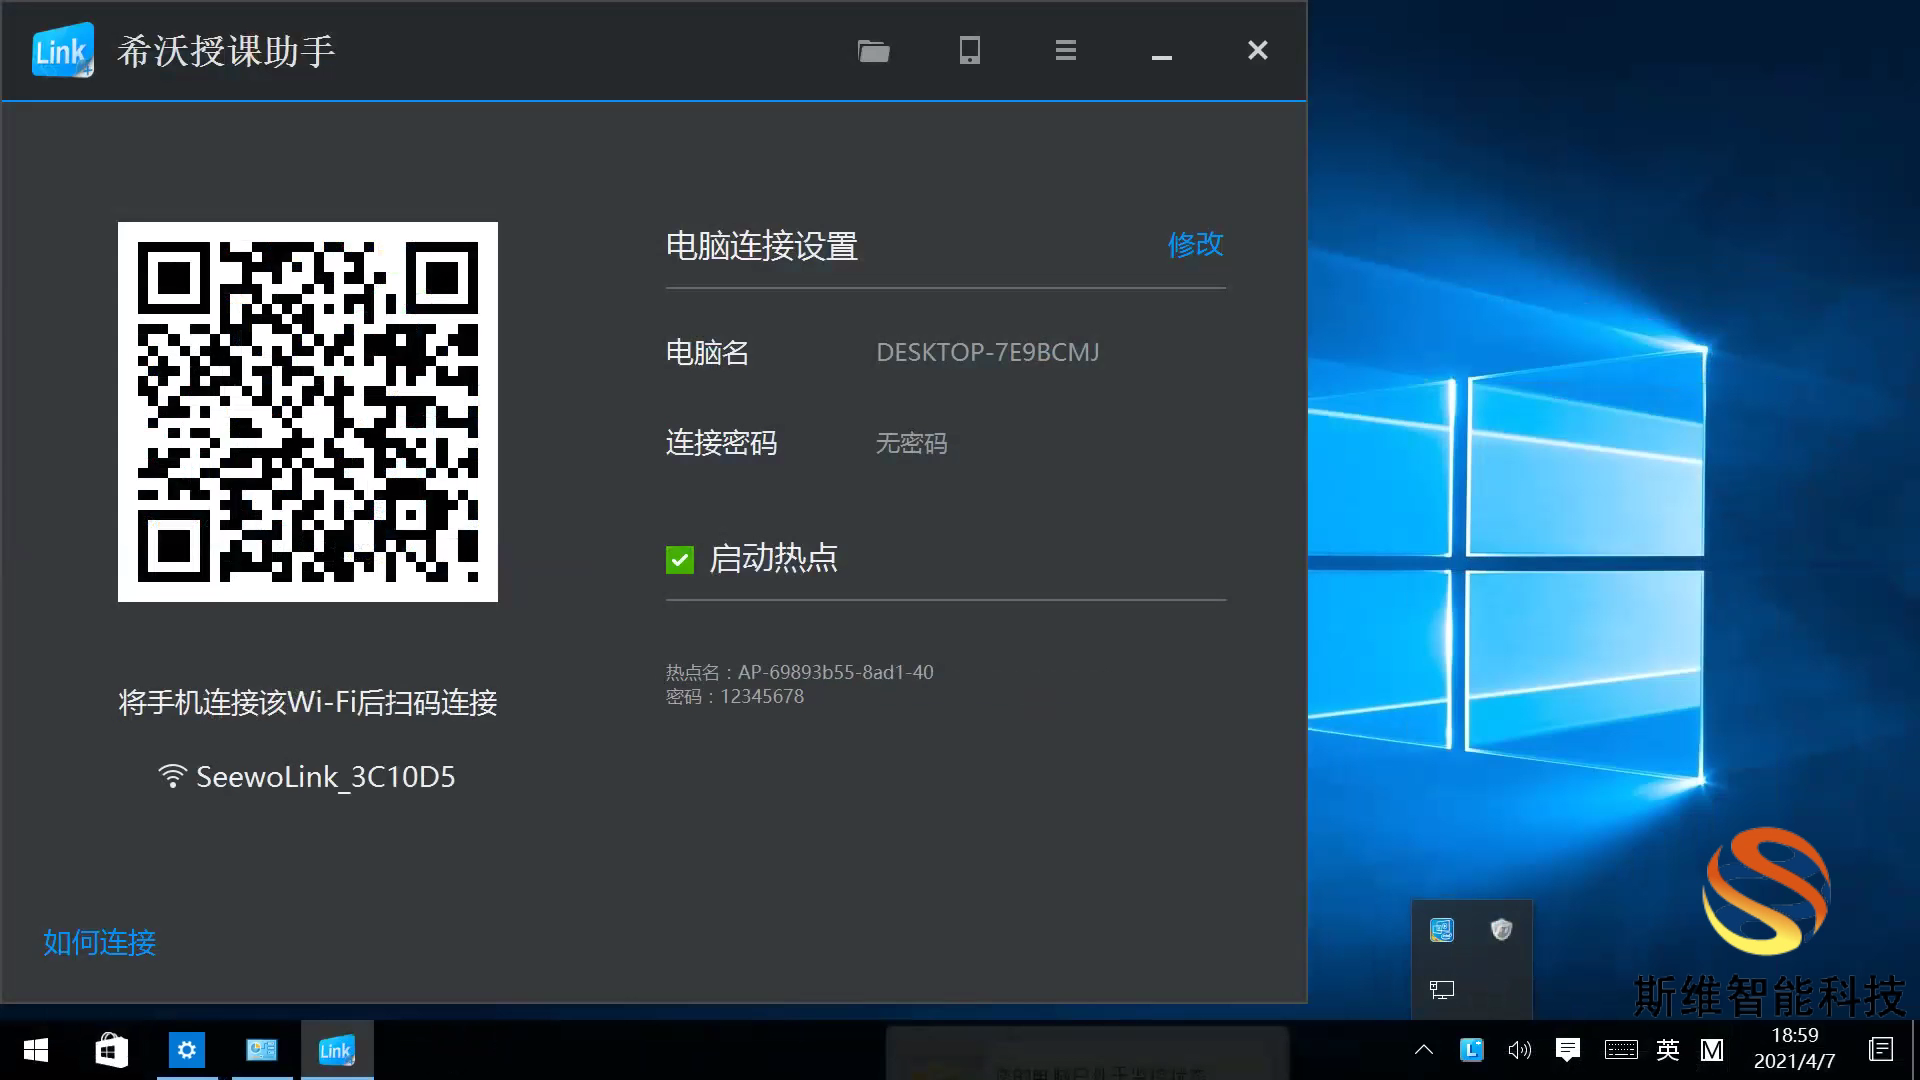Click the Link tray icon in the taskbar
This screenshot has height=1080, width=1920.
pyautogui.click(x=1472, y=1049)
